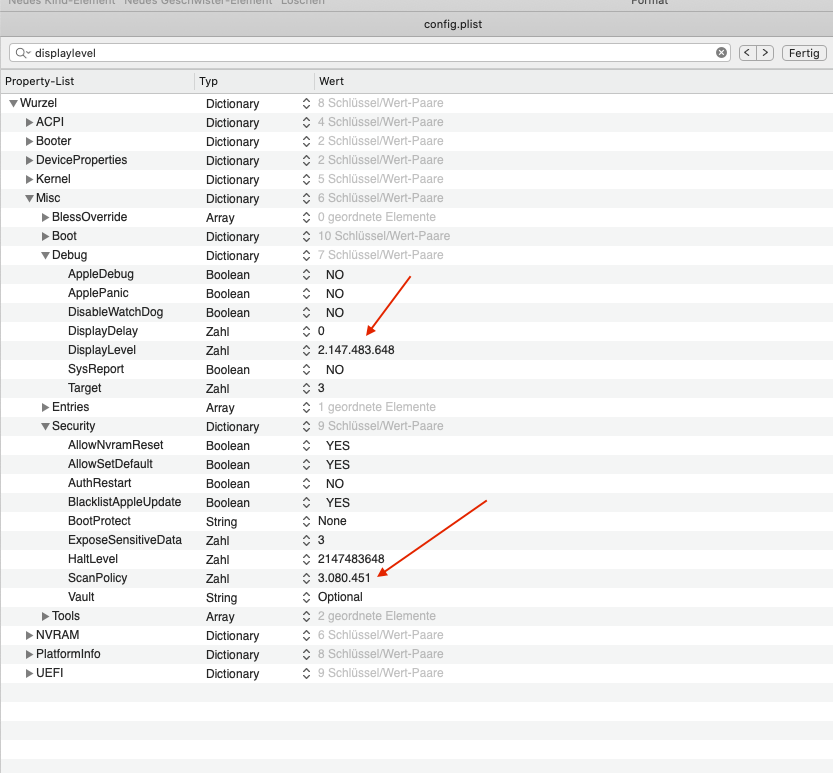The height and width of the screenshot is (773, 833).
Task: Open type stepper for HaltLevel row
Action: click(x=306, y=559)
